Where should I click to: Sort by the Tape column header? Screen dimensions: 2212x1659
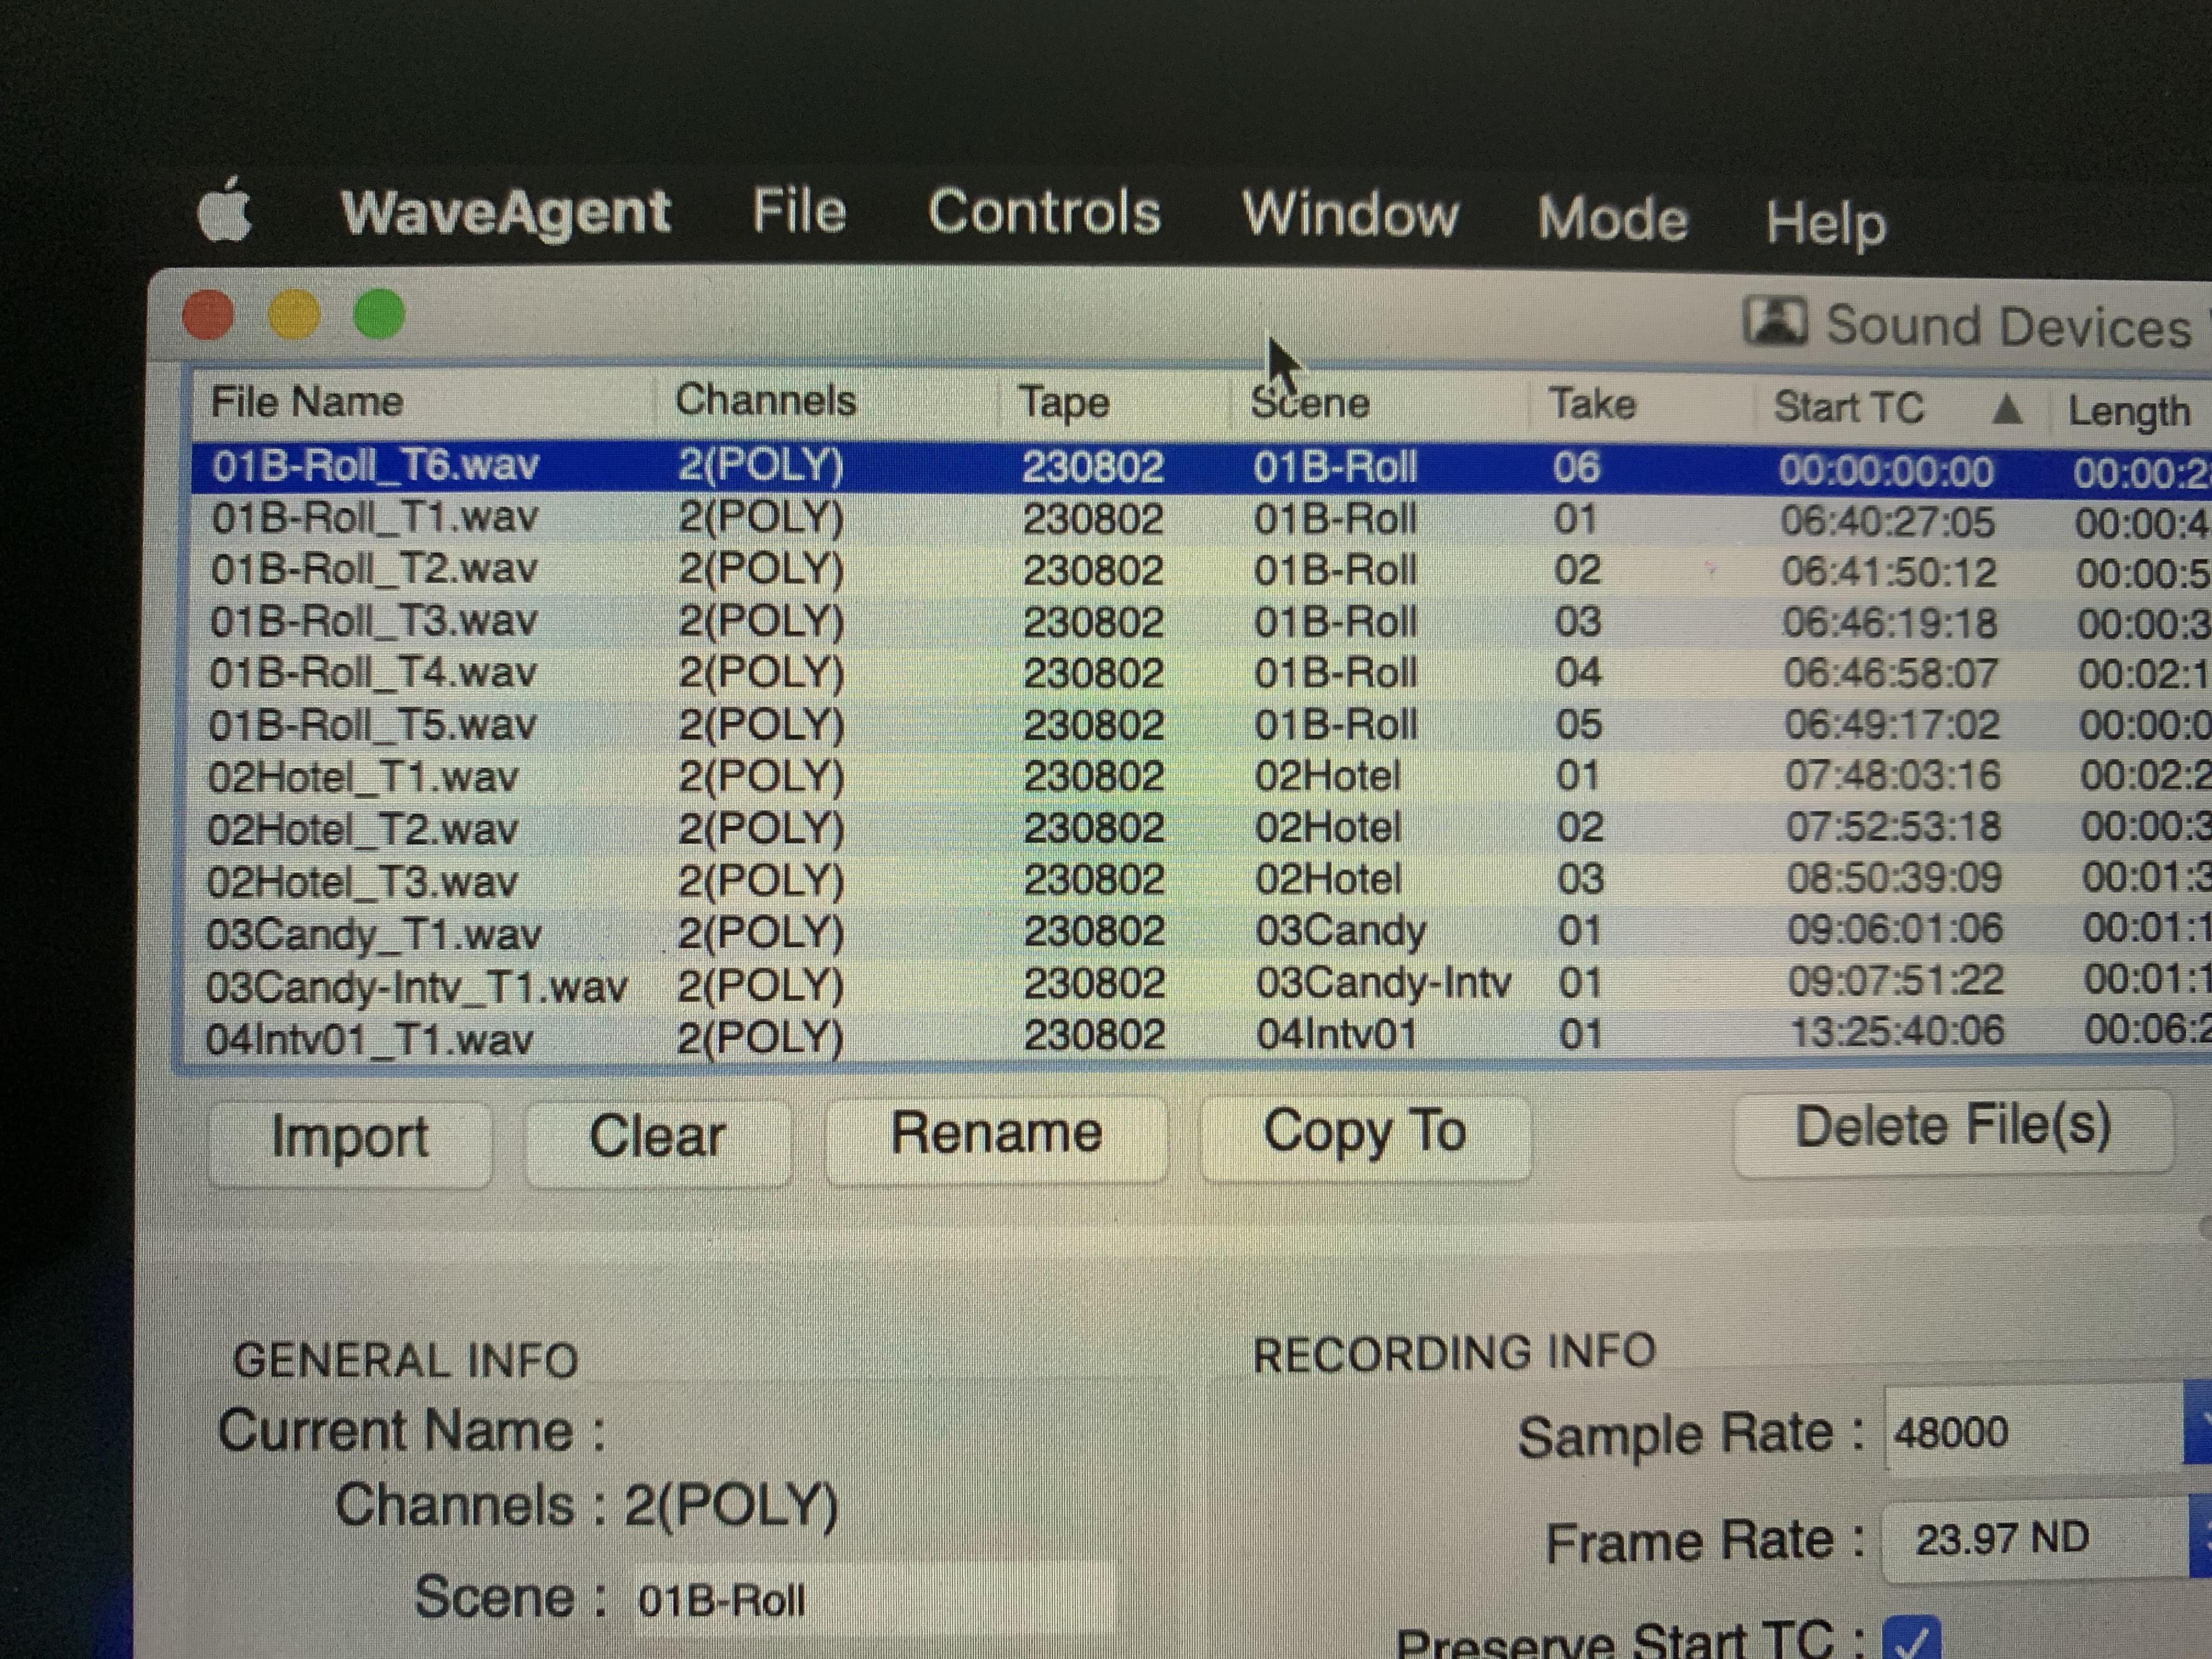[1064, 402]
